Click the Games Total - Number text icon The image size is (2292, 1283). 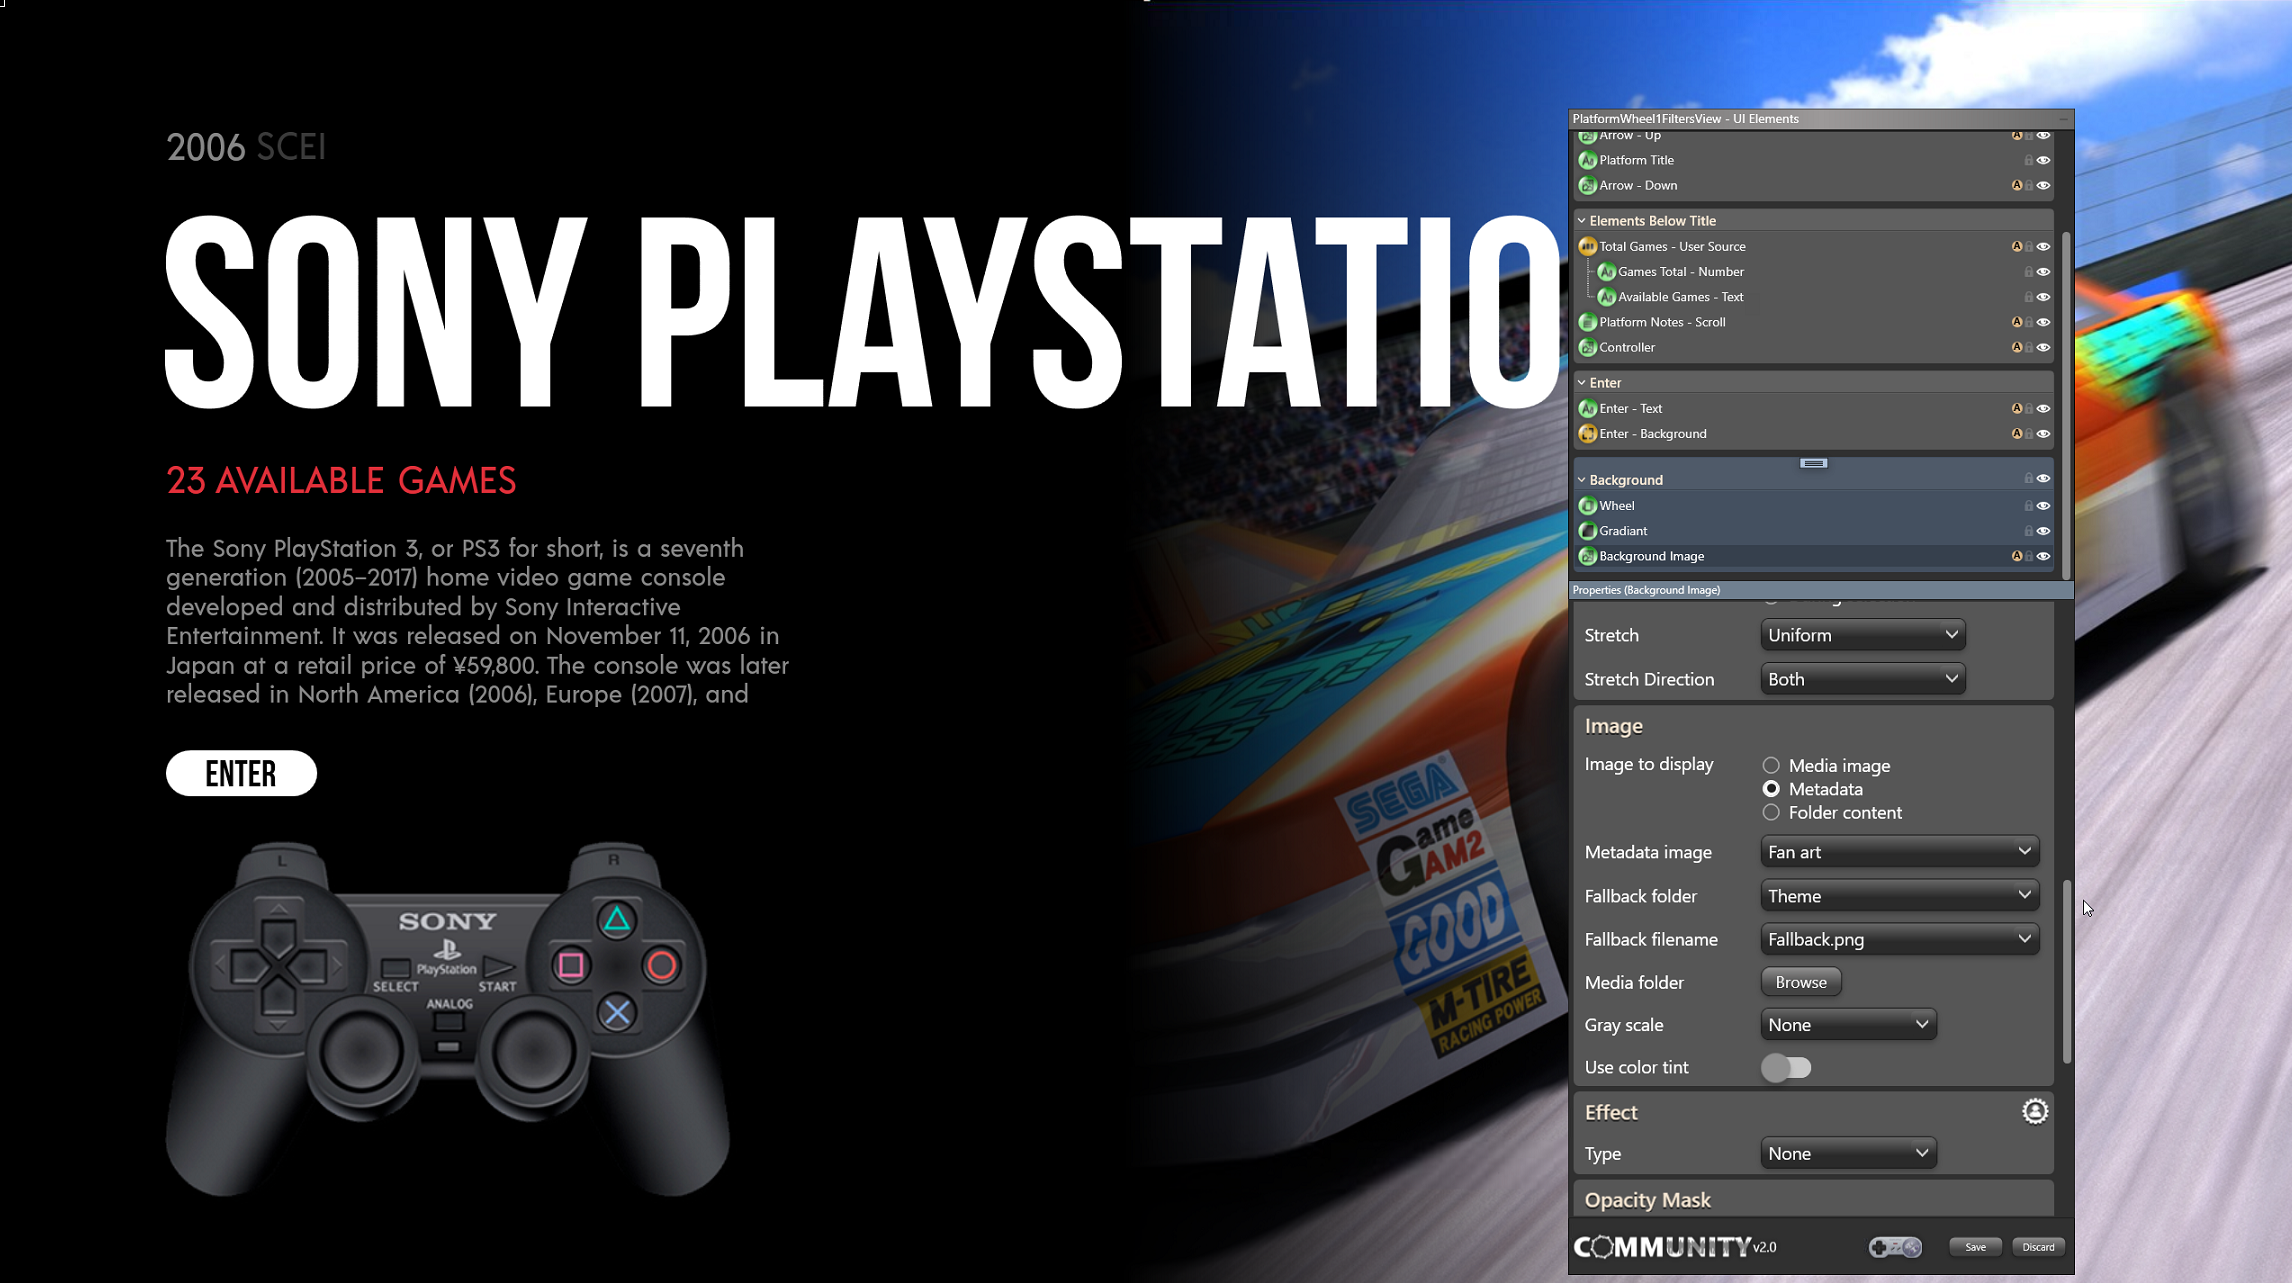pos(1606,272)
